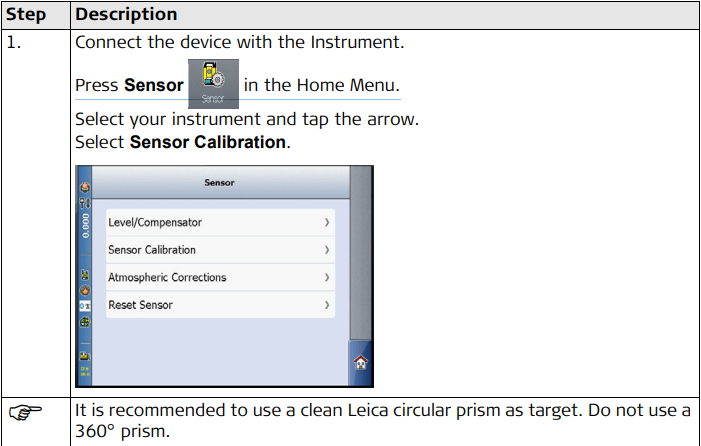Viewport: 701px width, 446px height.
Task: Click the topmost orange status icon in the sidebar
Action: pyautogui.click(x=83, y=188)
